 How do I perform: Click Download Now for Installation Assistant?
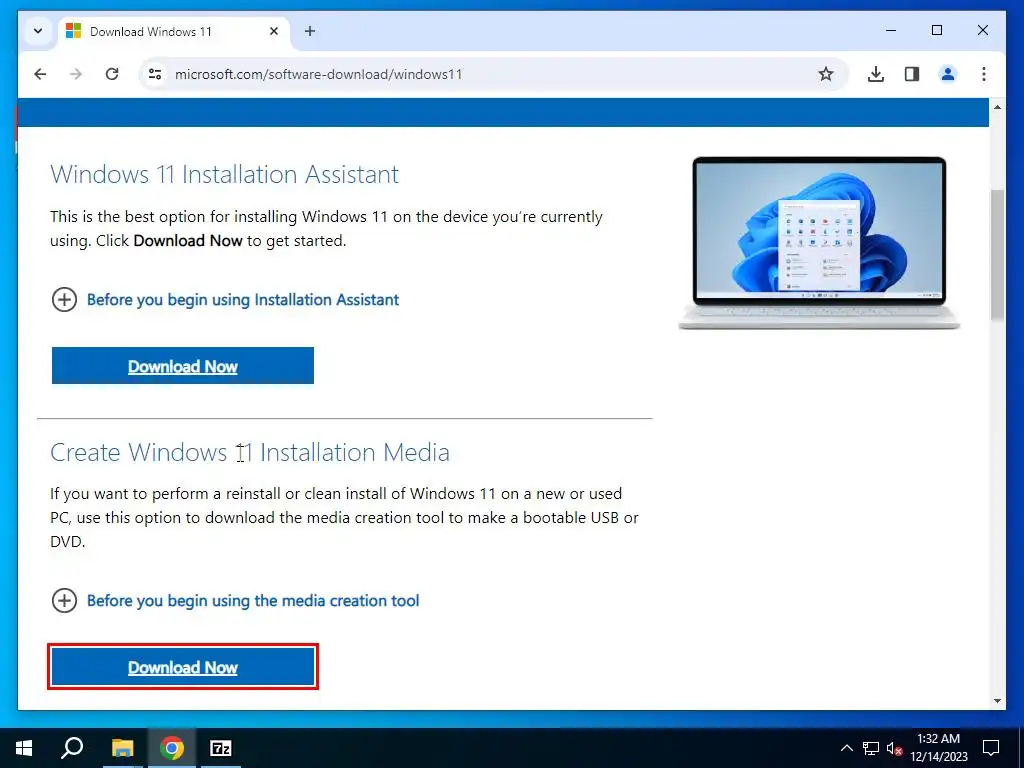pos(183,366)
